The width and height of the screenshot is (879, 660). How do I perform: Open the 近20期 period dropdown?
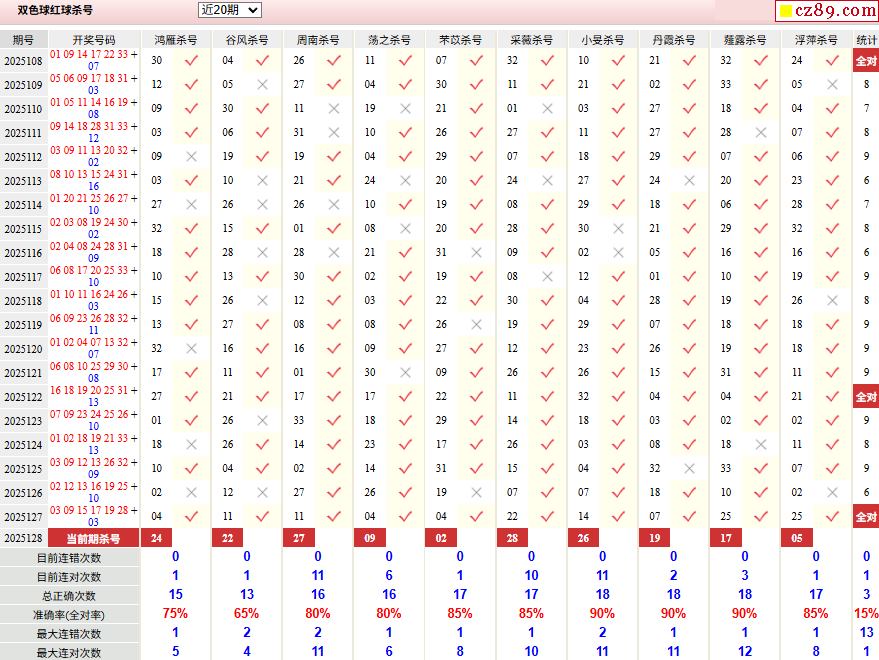click(229, 10)
